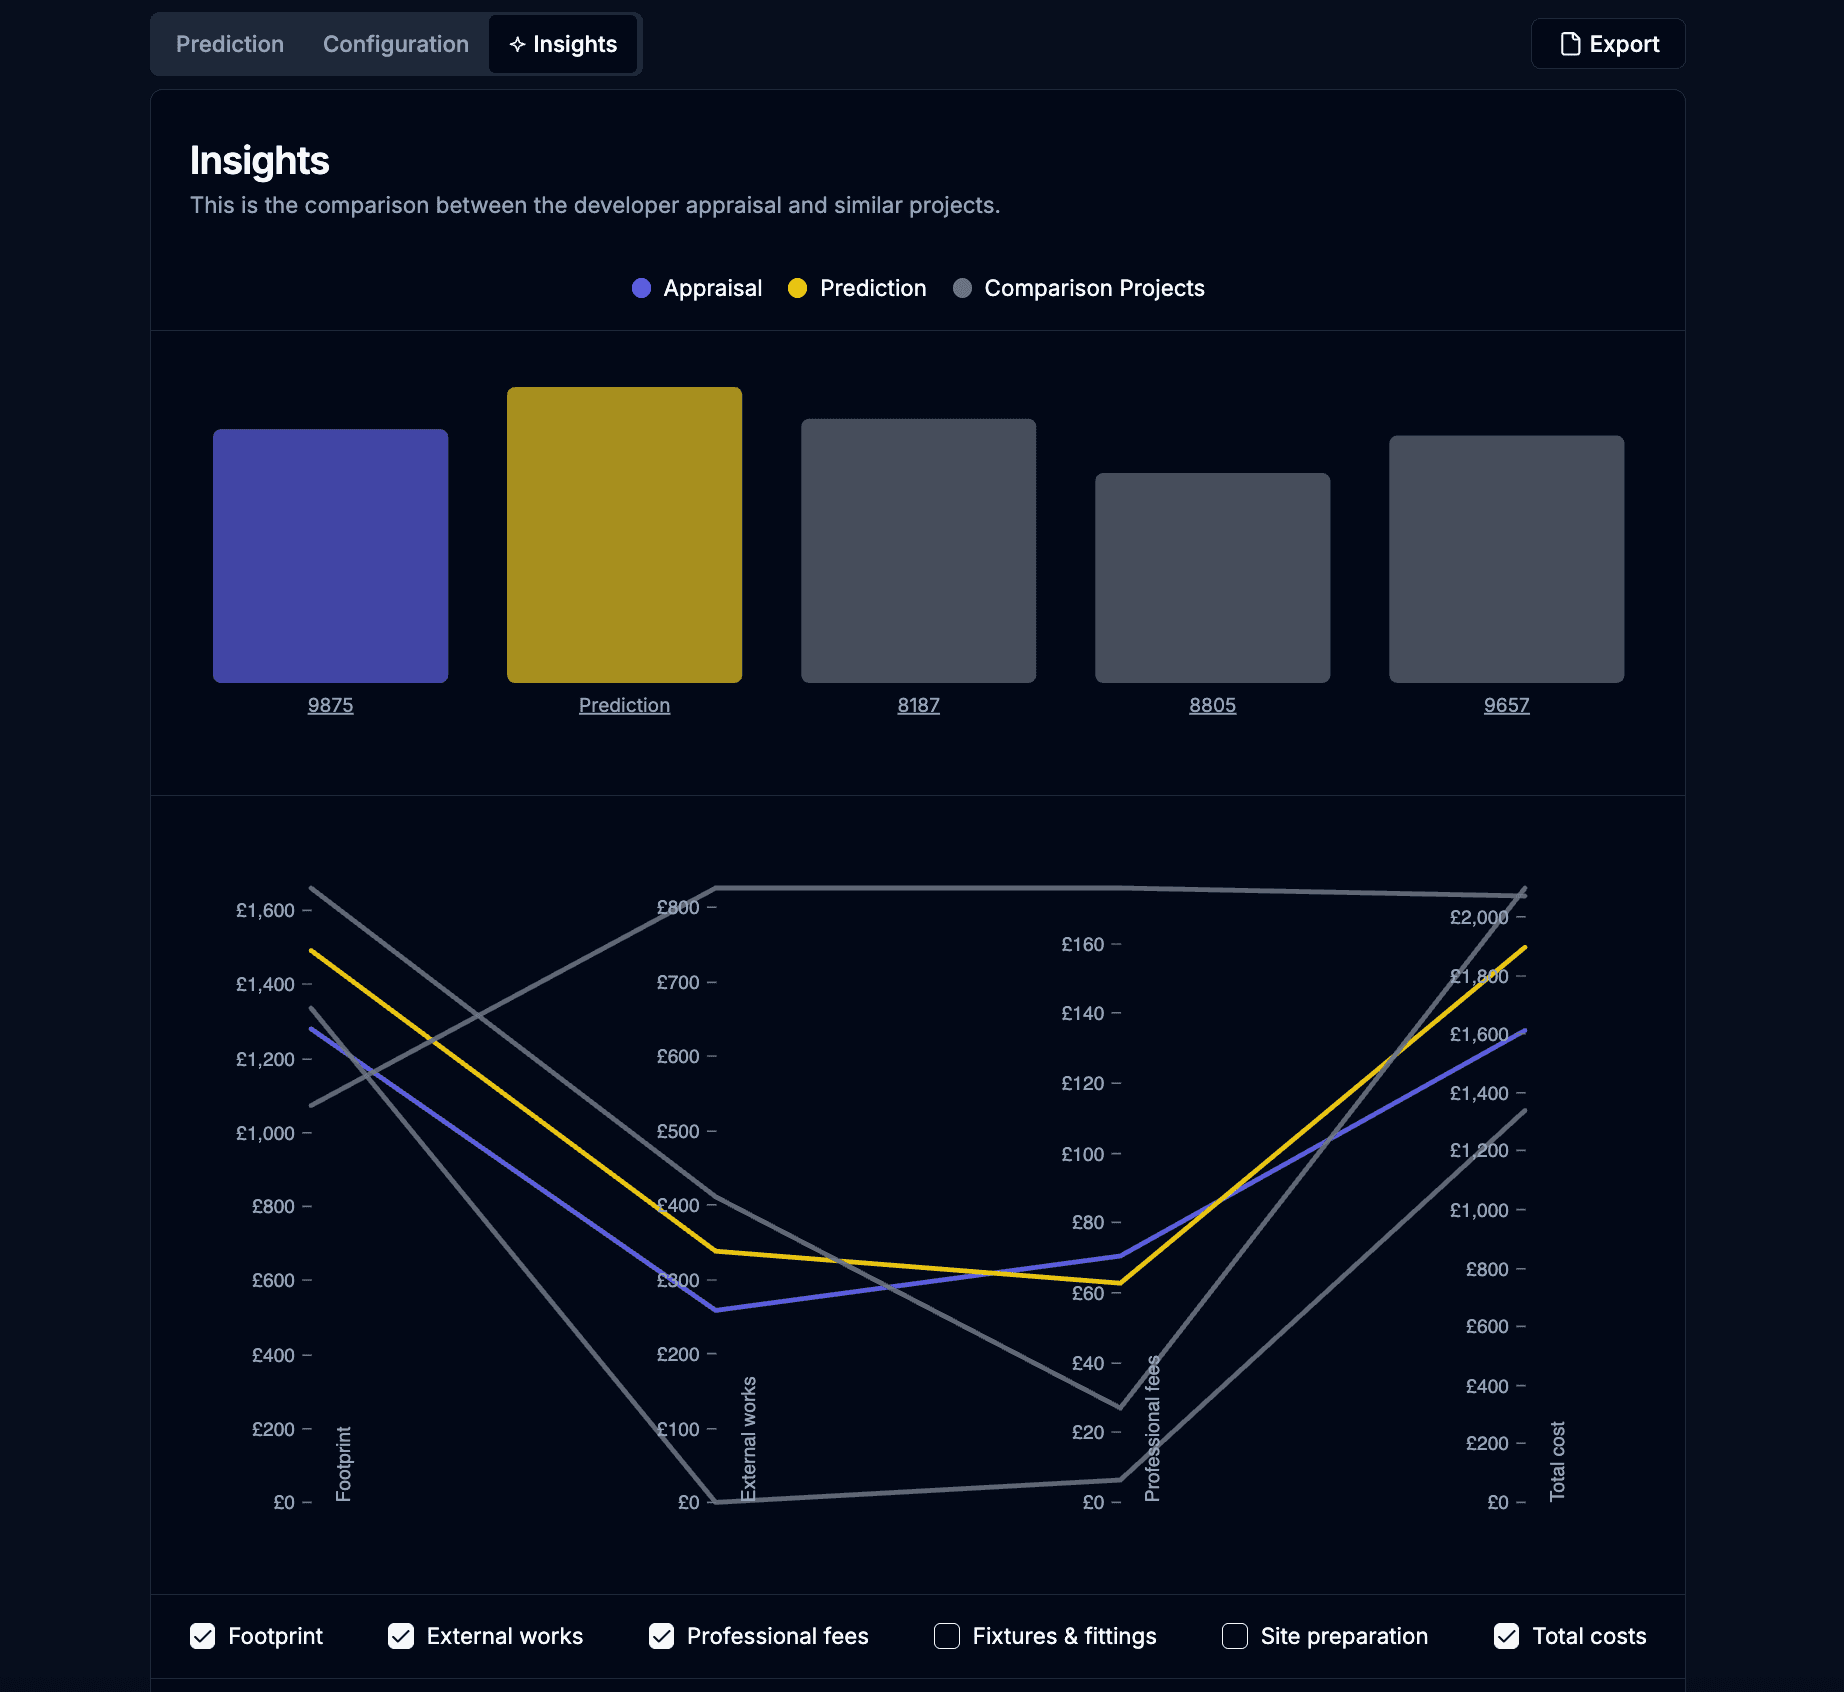Select the gray bar for project 8805
Viewport: 1844px width, 1692px height.
1213,578
